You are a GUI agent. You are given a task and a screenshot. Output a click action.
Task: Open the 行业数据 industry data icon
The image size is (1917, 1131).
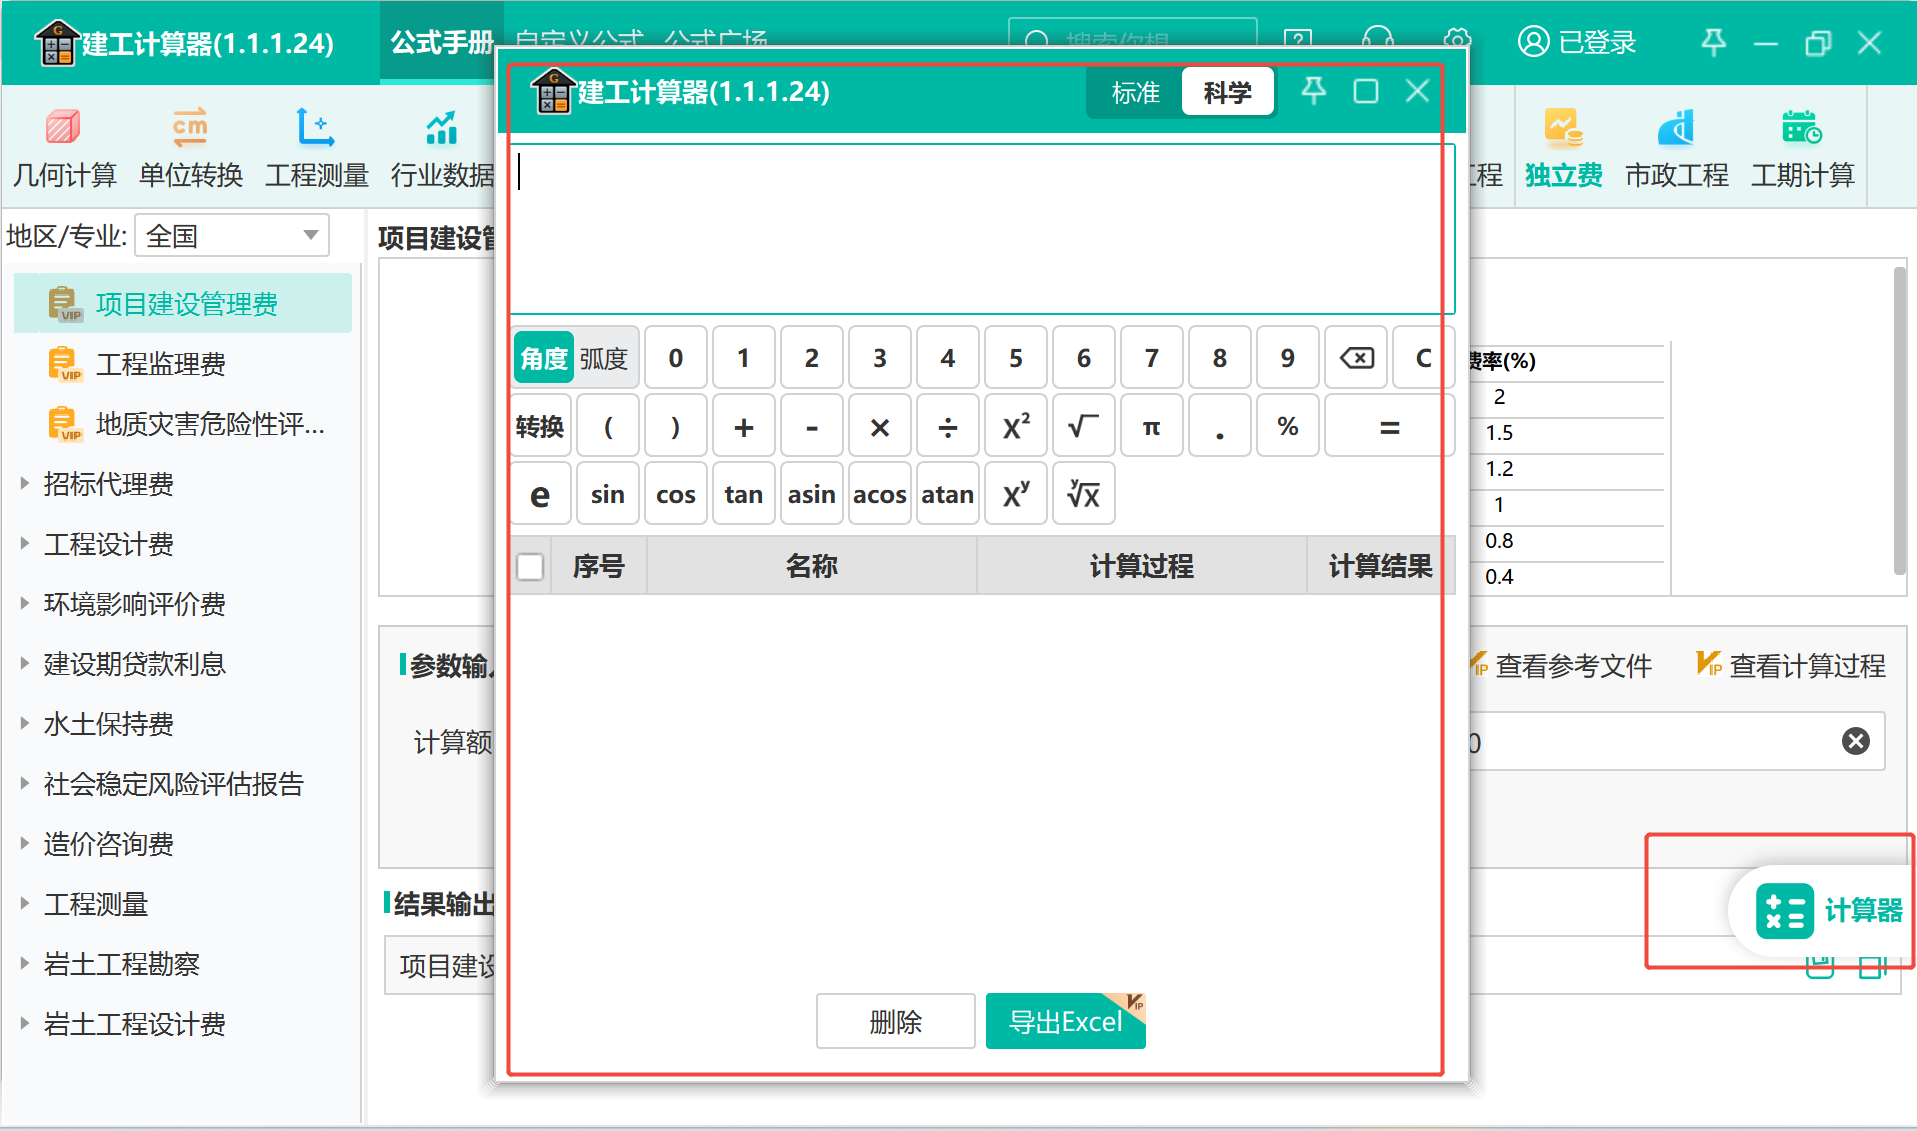pyautogui.click(x=442, y=148)
